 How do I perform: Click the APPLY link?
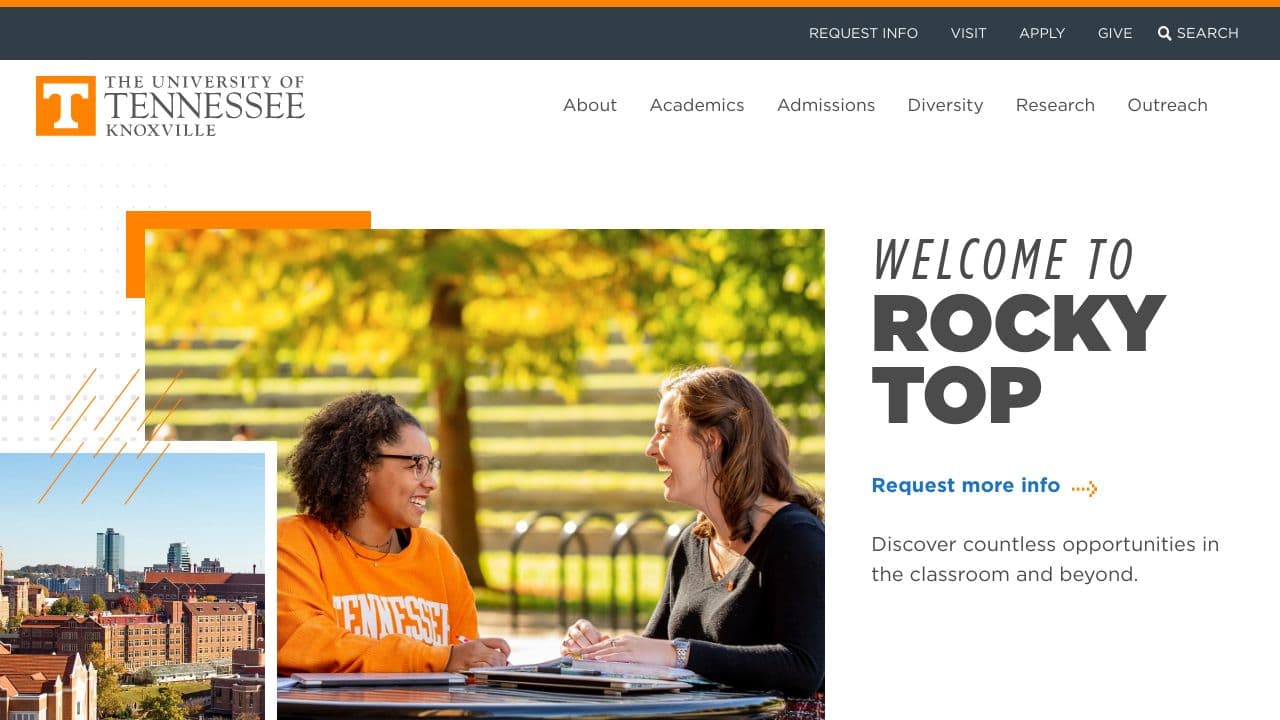(1042, 33)
